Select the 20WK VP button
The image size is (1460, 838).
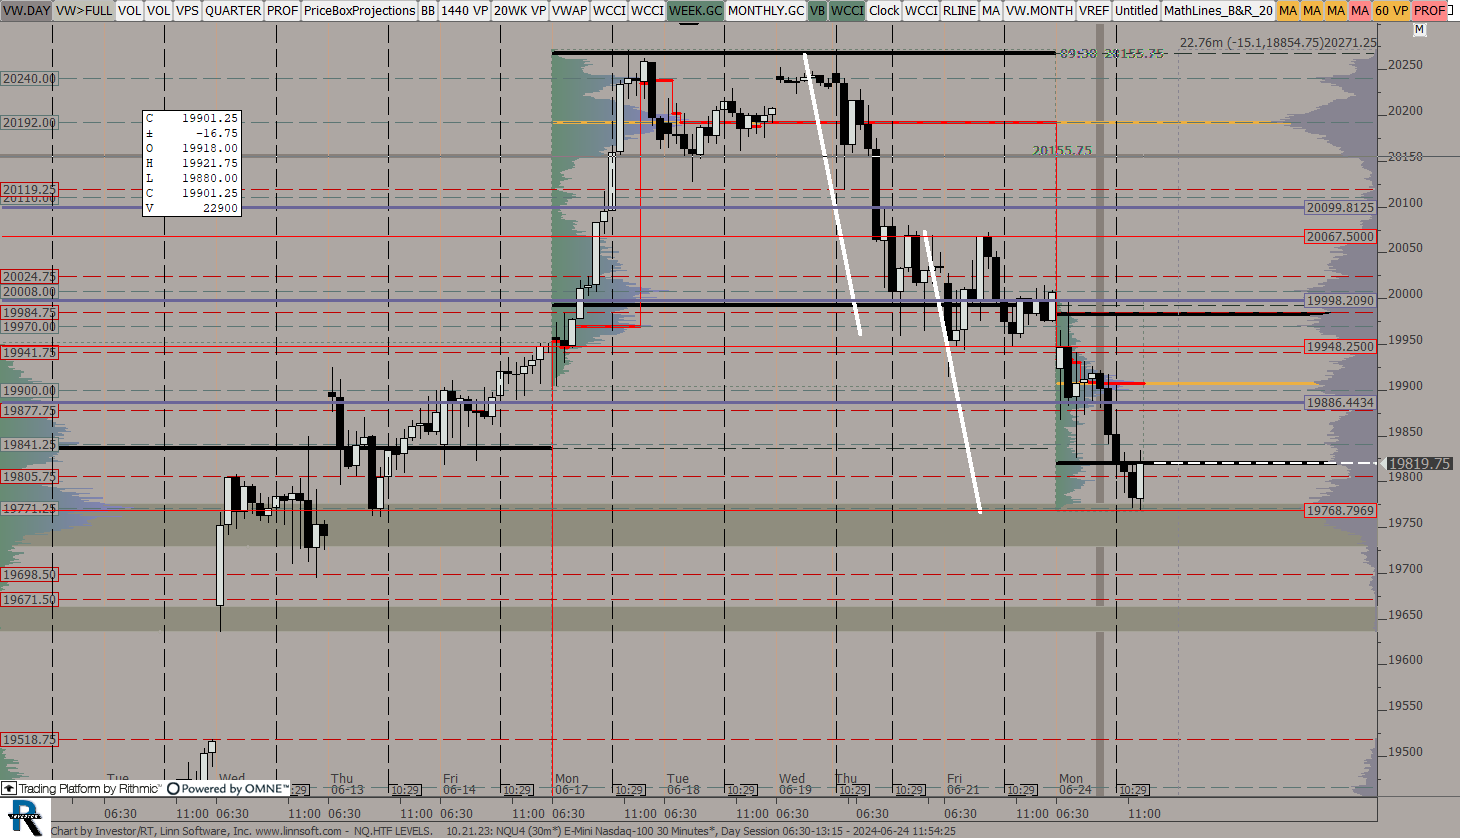pos(519,10)
